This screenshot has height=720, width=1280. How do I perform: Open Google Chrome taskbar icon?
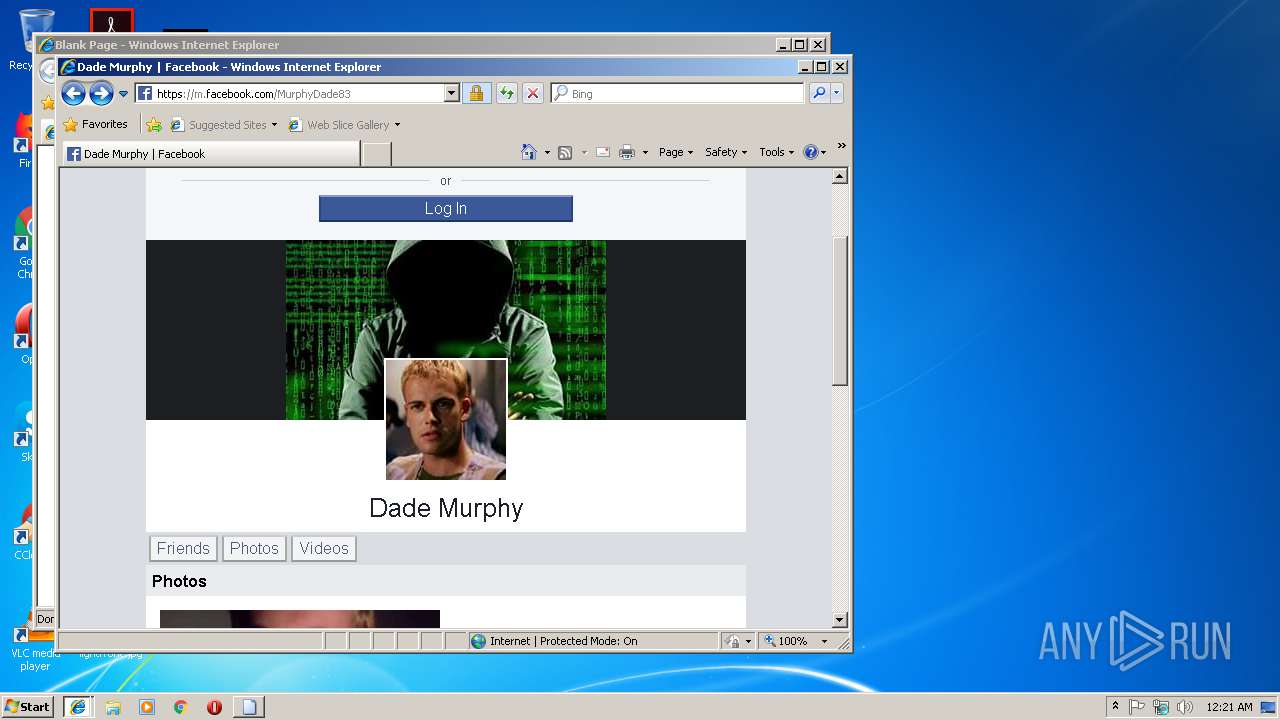pyautogui.click(x=181, y=707)
